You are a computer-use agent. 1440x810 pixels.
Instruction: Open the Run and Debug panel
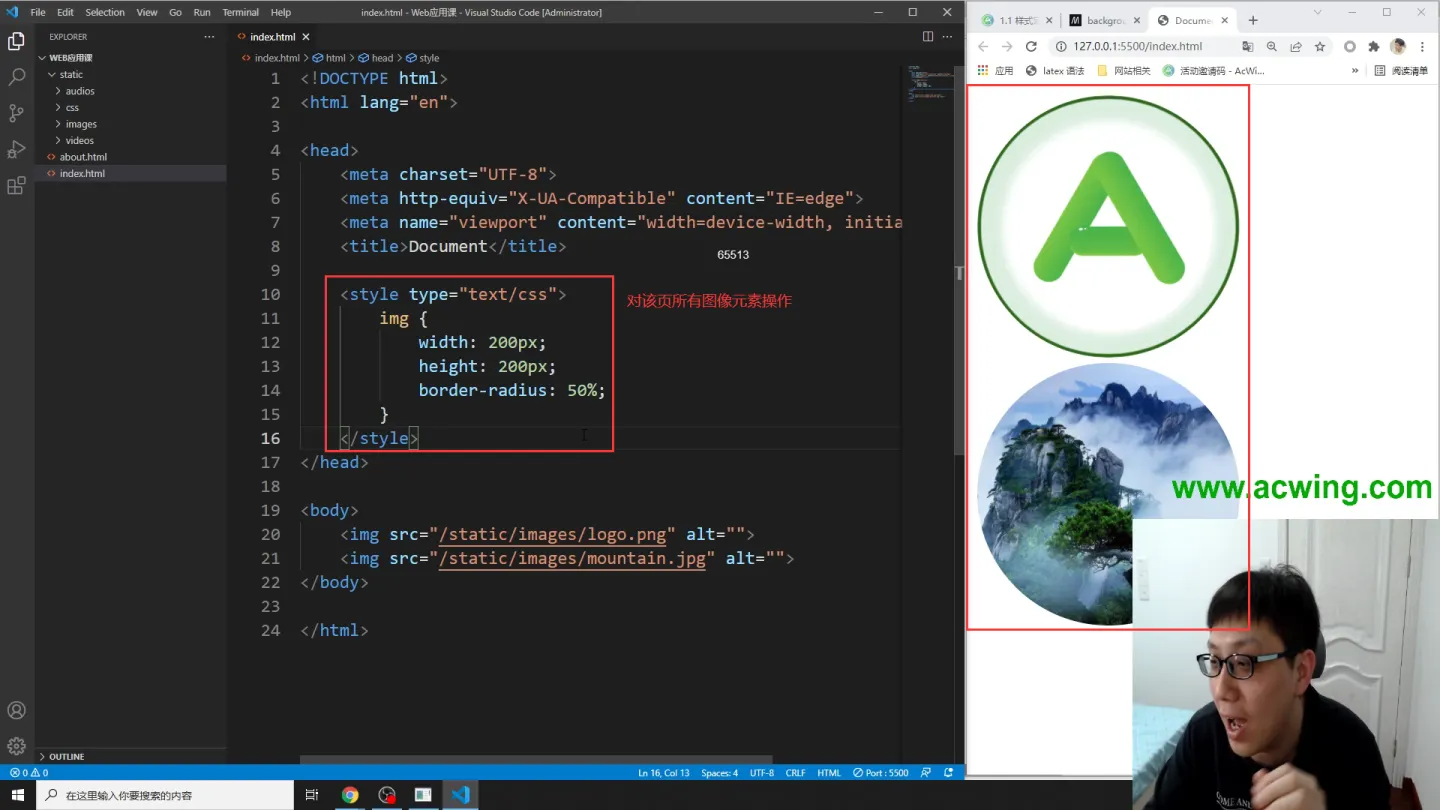pyautogui.click(x=16, y=149)
